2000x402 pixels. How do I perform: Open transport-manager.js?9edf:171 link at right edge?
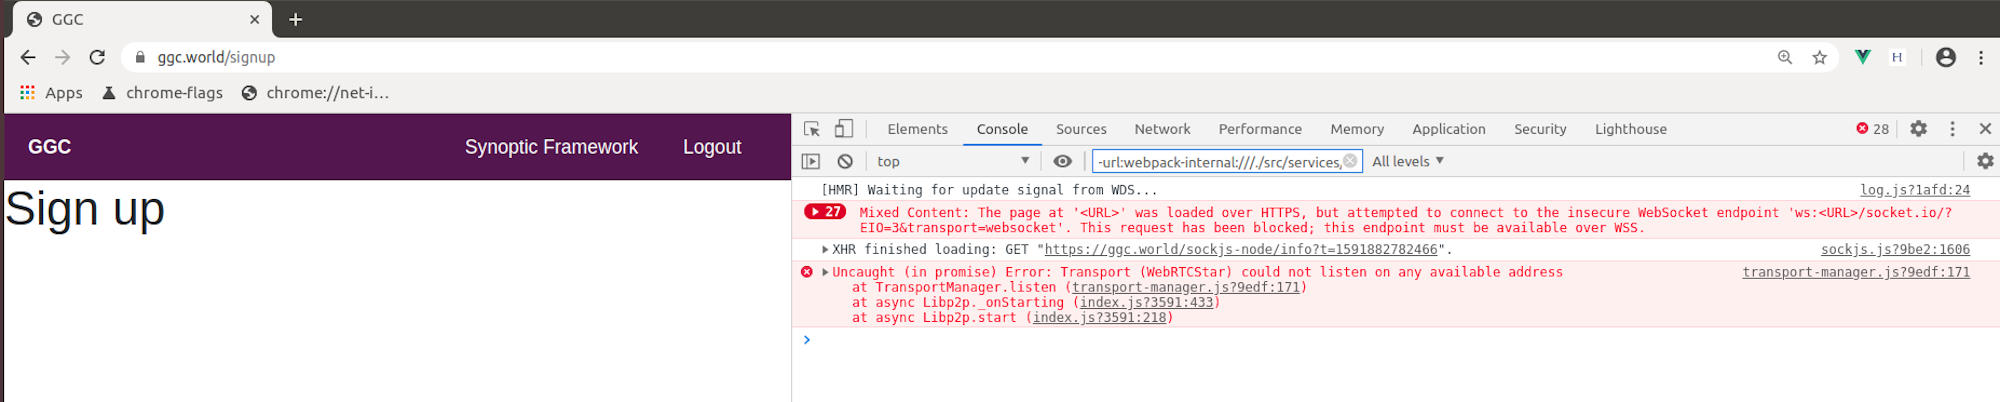1856,272
